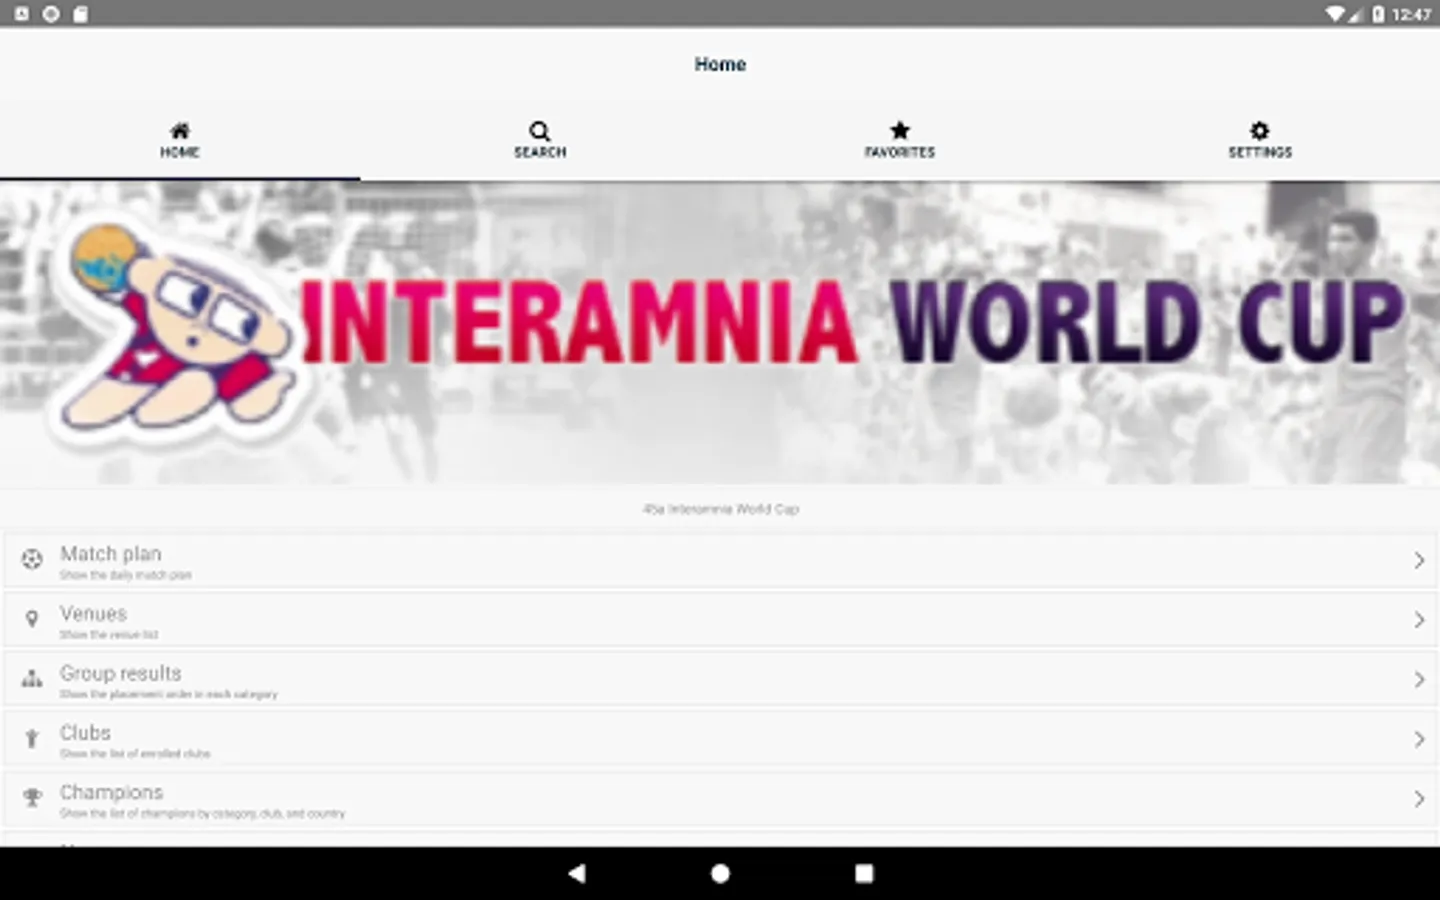Open Group results via its chevron
This screenshot has height=900, width=1440.
coord(1419,679)
